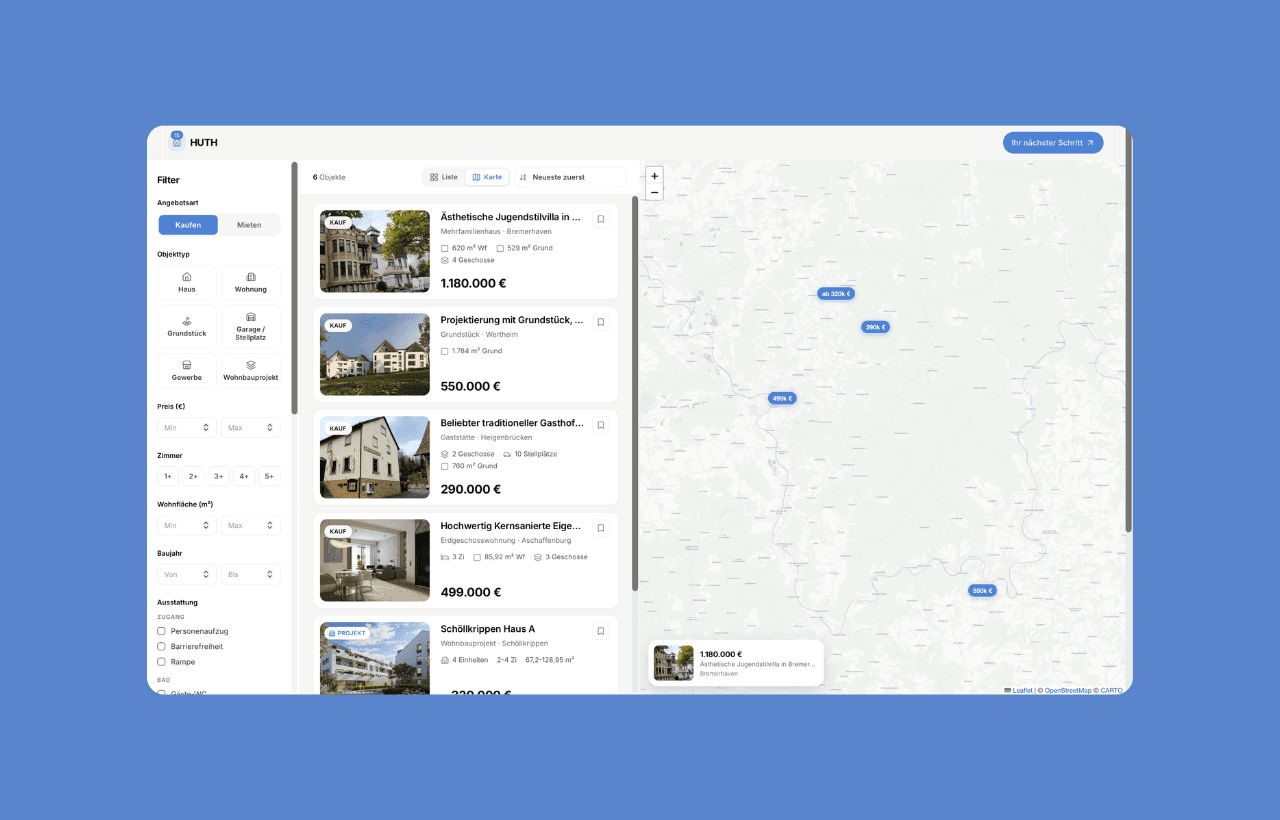
Task: Enable the Personenaufzug checkbox
Action: tap(161, 631)
